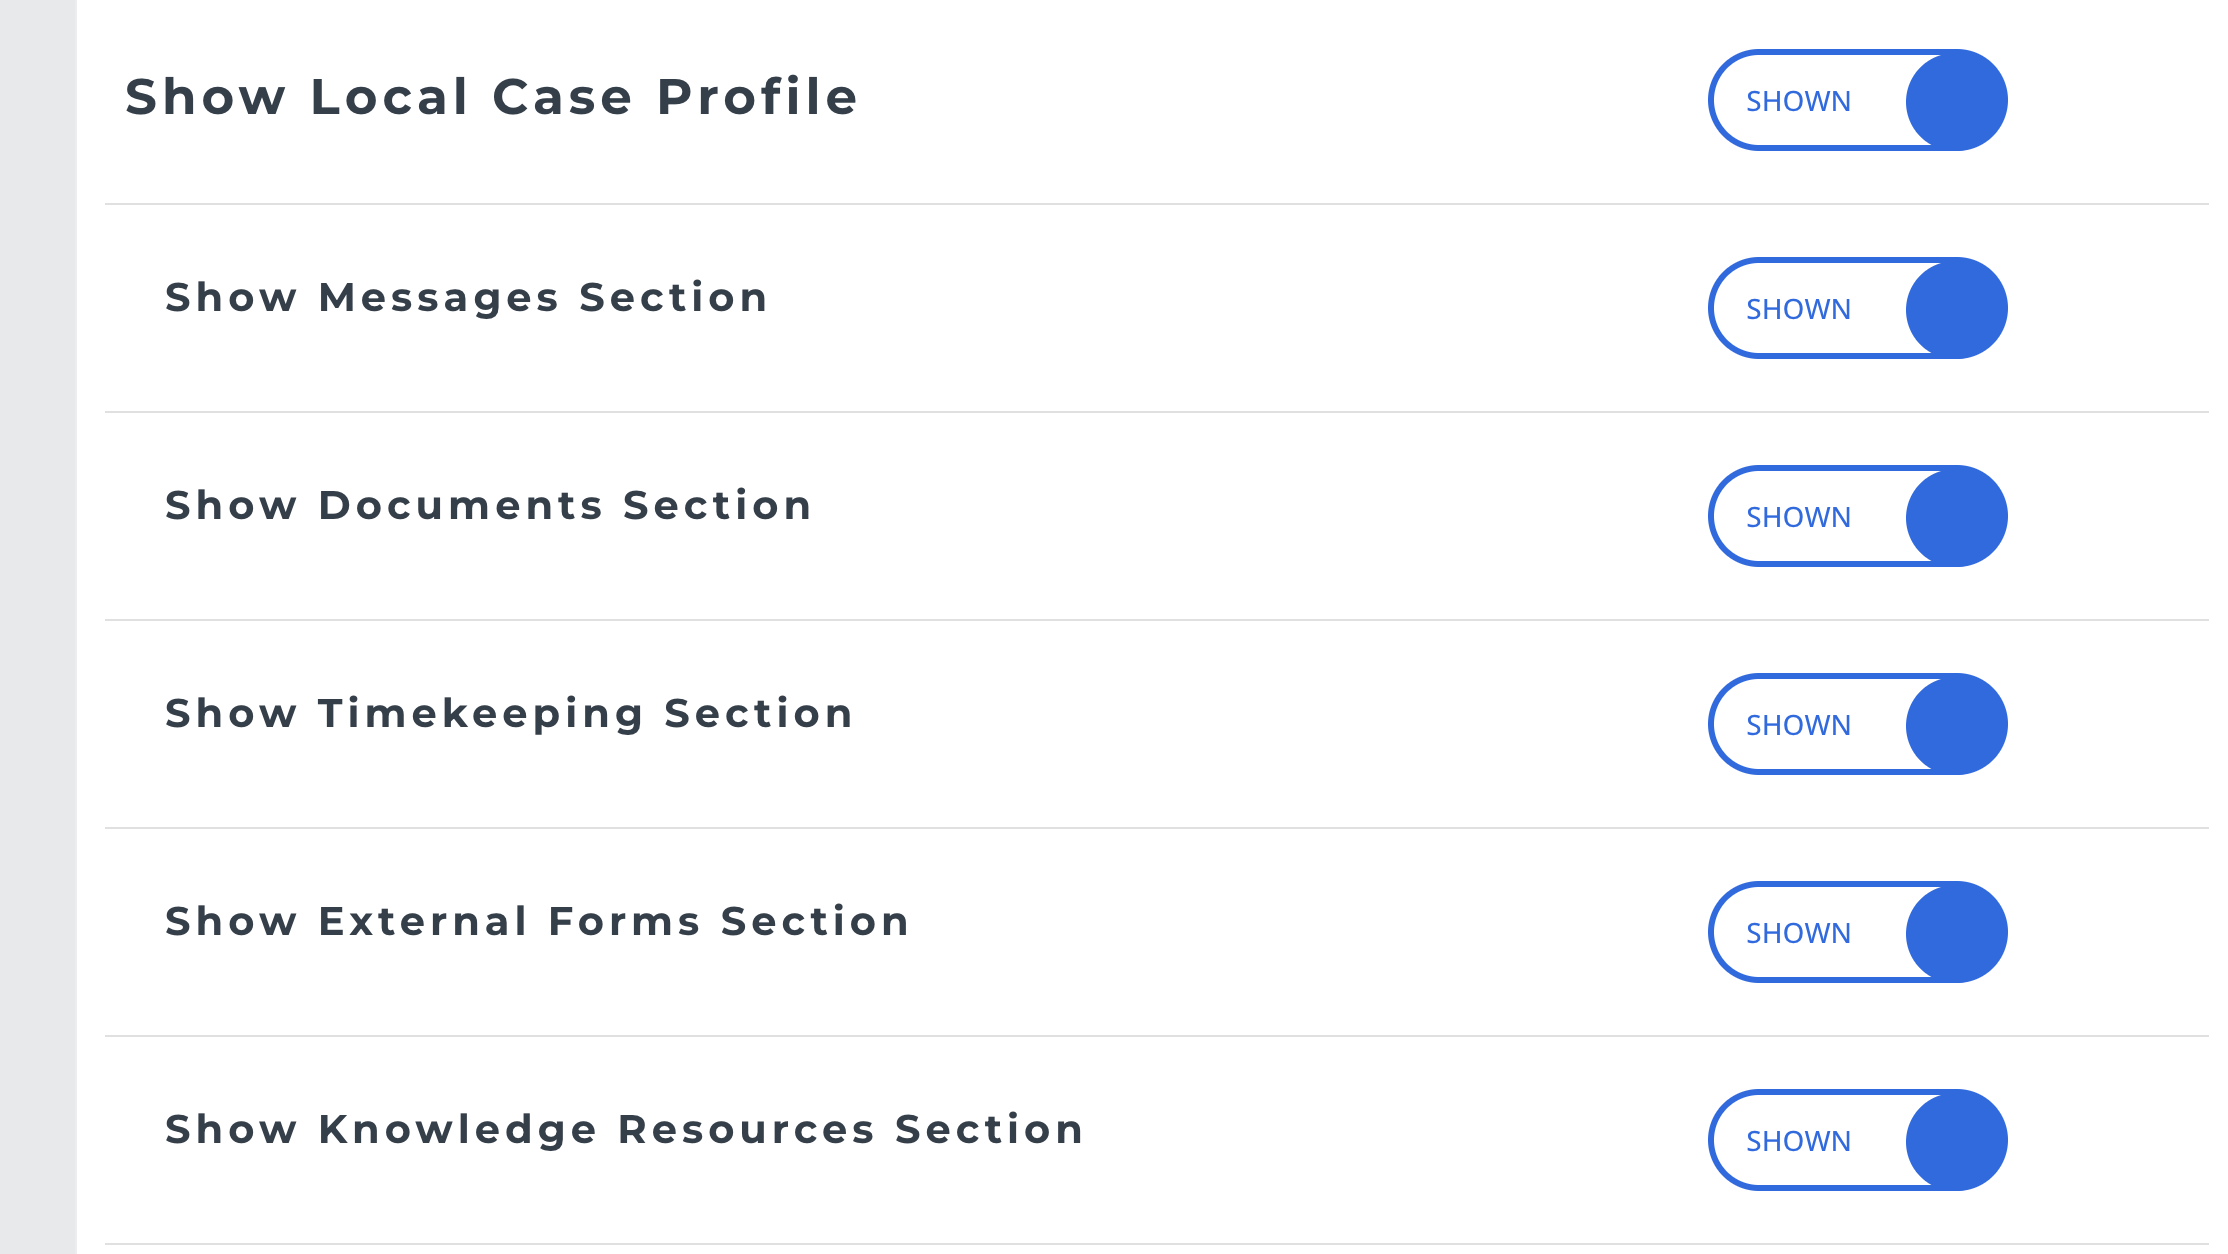Turn off Show Documents Section switch
Viewport: 2228px width, 1254px height.
coord(1857,516)
